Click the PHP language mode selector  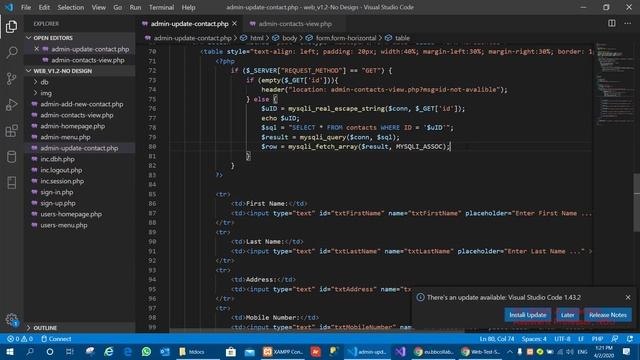(597, 339)
